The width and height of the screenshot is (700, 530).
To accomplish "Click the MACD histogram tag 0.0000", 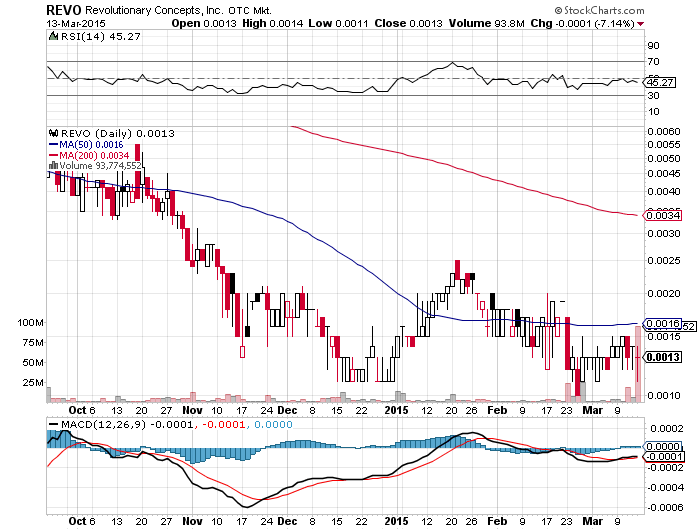I will pyautogui.click(x=662, y=446).
